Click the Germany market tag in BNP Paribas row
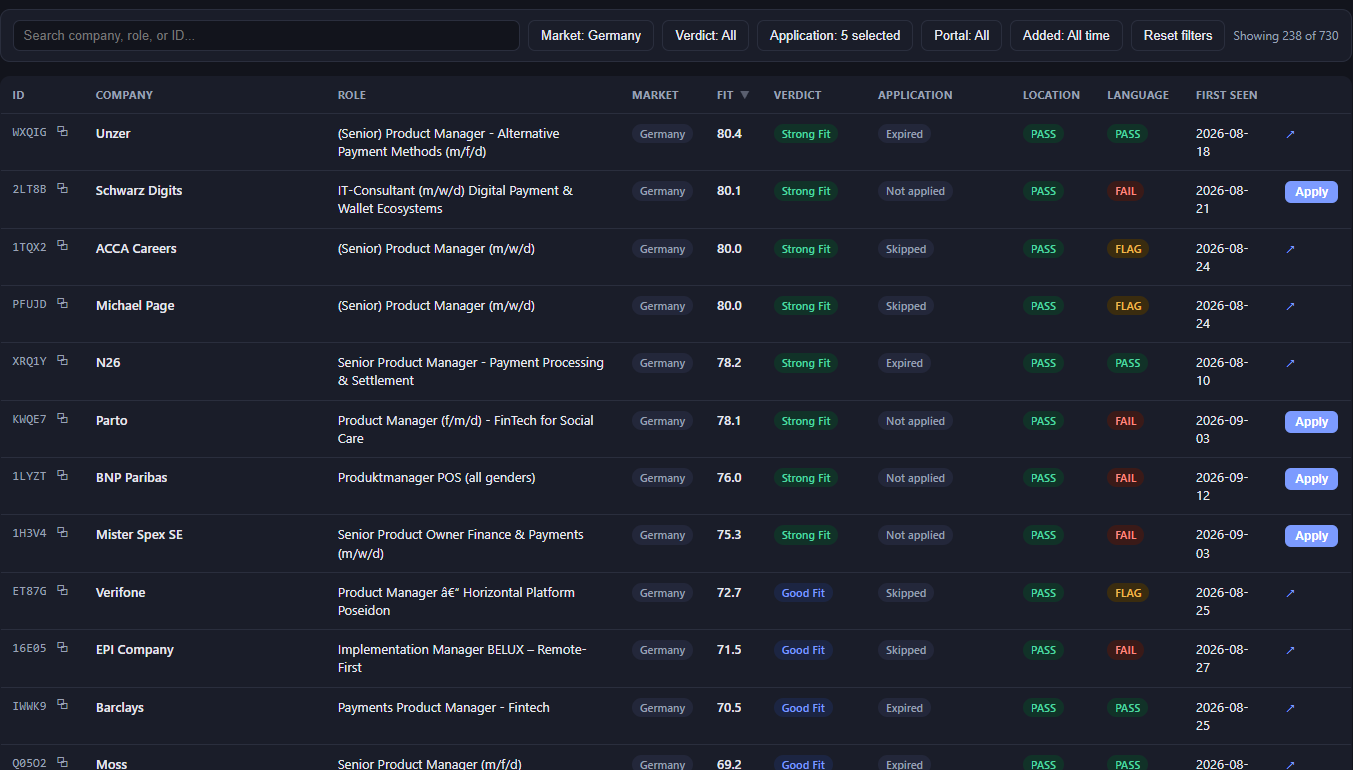1353x770 pixels. click(662, 478)
